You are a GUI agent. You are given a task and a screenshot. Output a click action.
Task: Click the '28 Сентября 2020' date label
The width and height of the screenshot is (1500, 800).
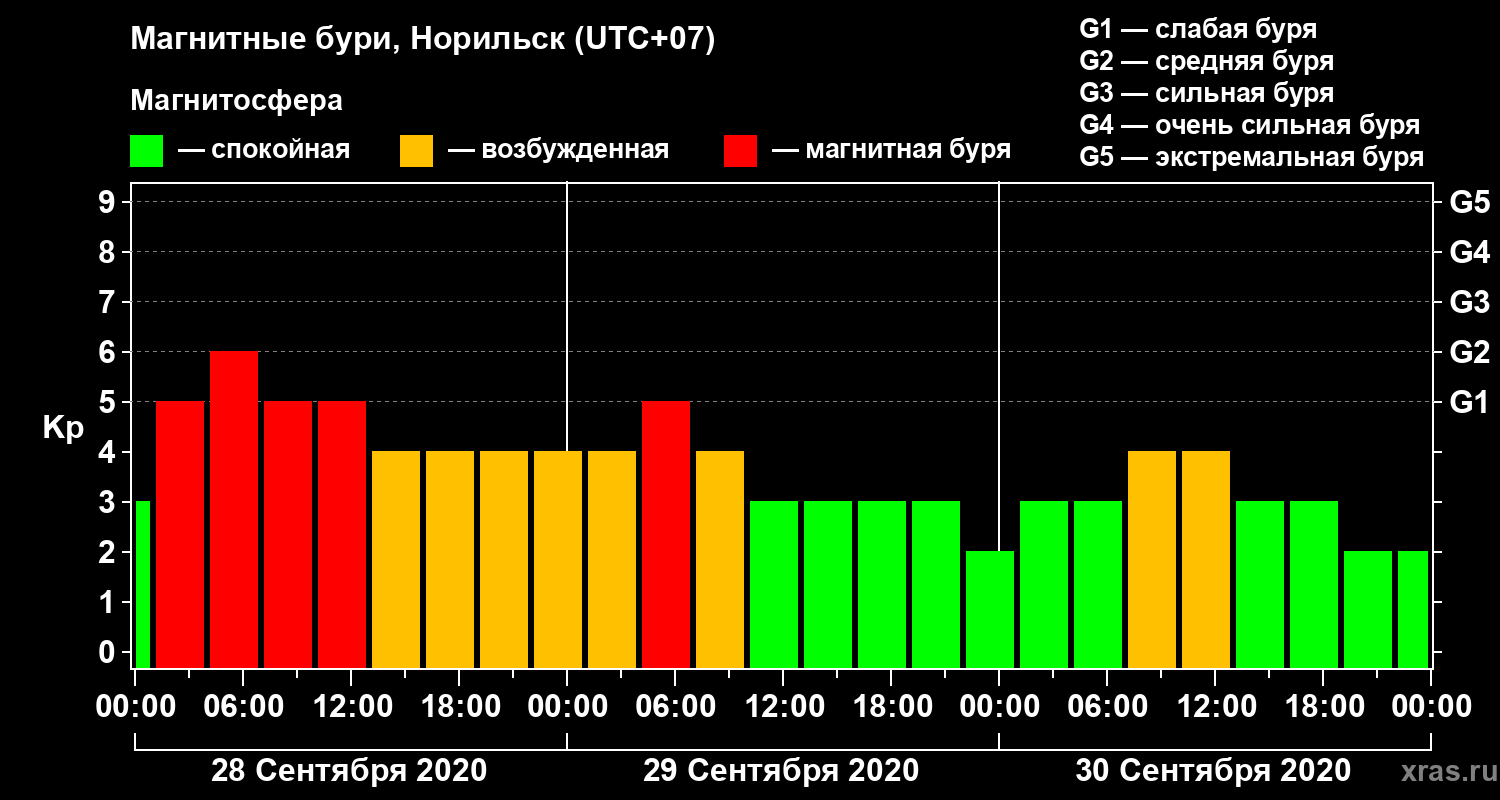(x=349, y=771)
